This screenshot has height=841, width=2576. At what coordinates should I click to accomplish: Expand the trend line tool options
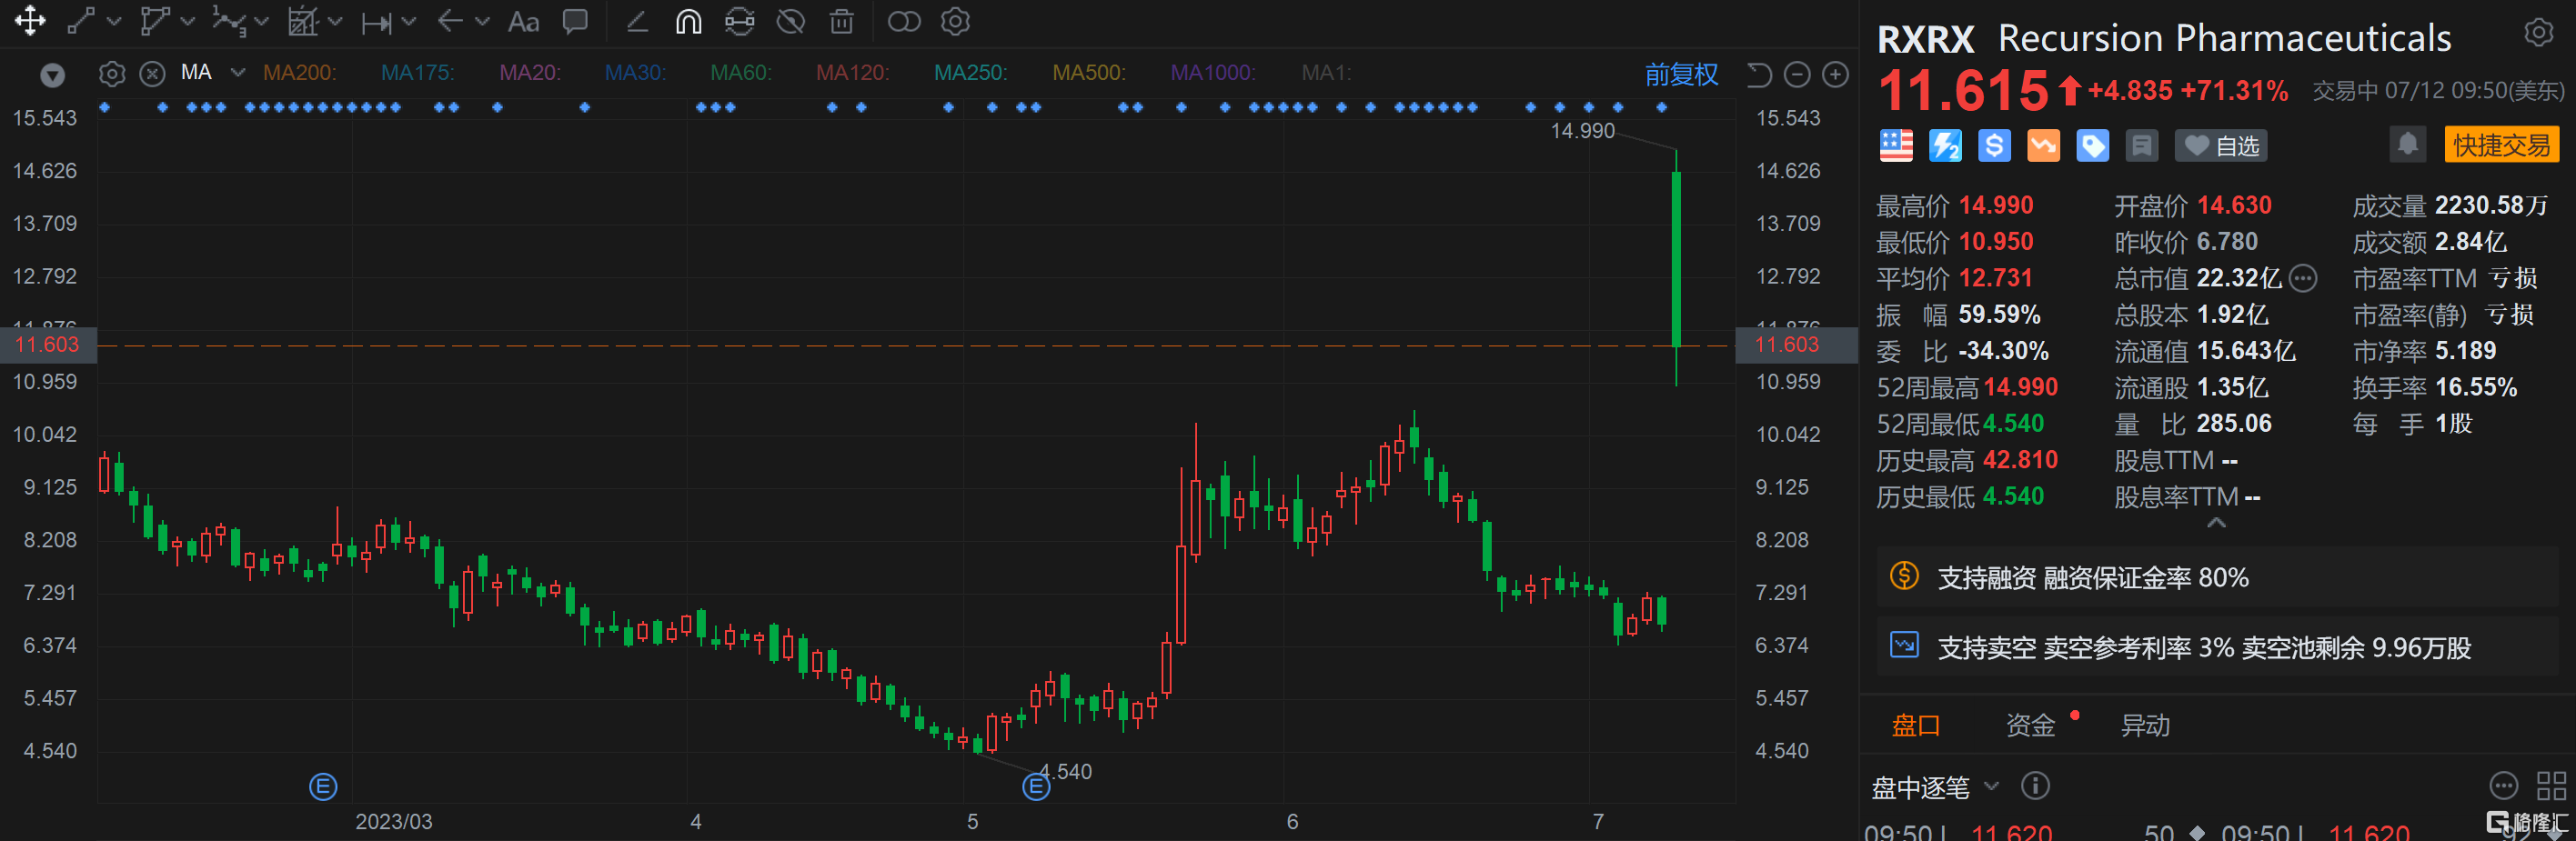113,21
